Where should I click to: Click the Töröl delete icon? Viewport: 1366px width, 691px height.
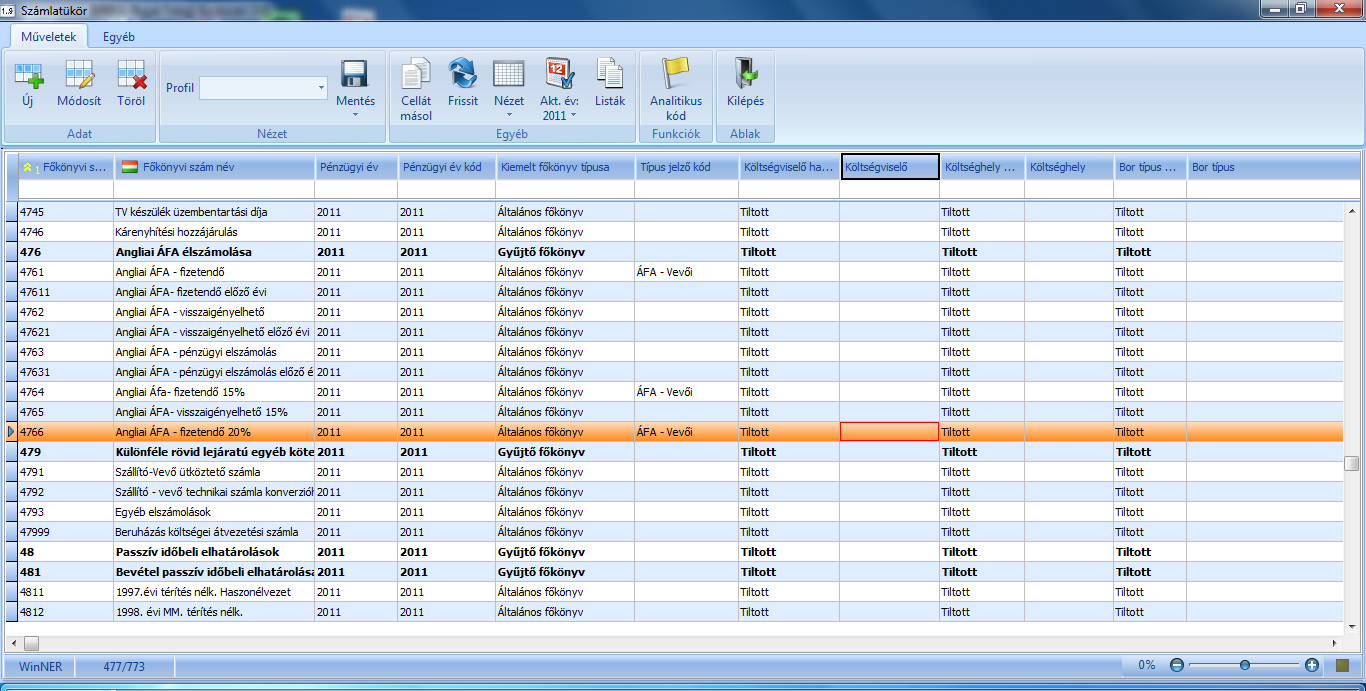point(131,76)
